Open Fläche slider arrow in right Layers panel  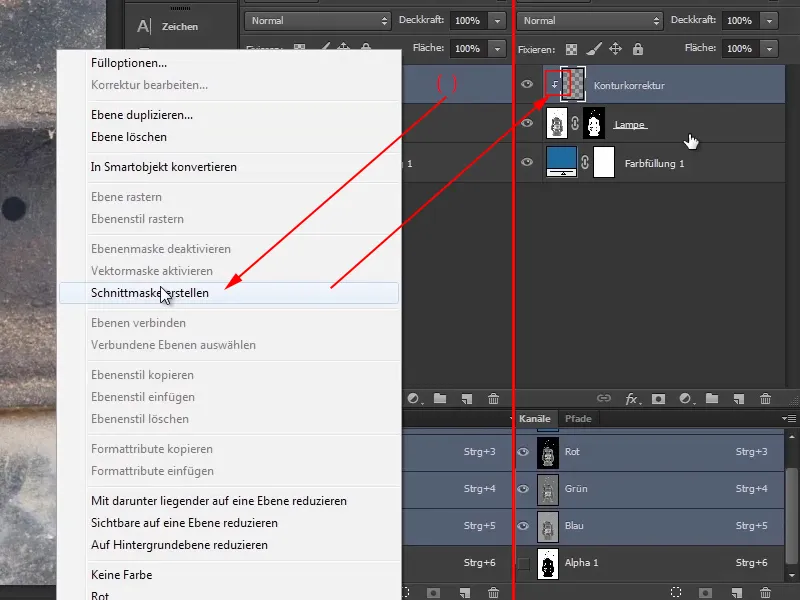769,49
